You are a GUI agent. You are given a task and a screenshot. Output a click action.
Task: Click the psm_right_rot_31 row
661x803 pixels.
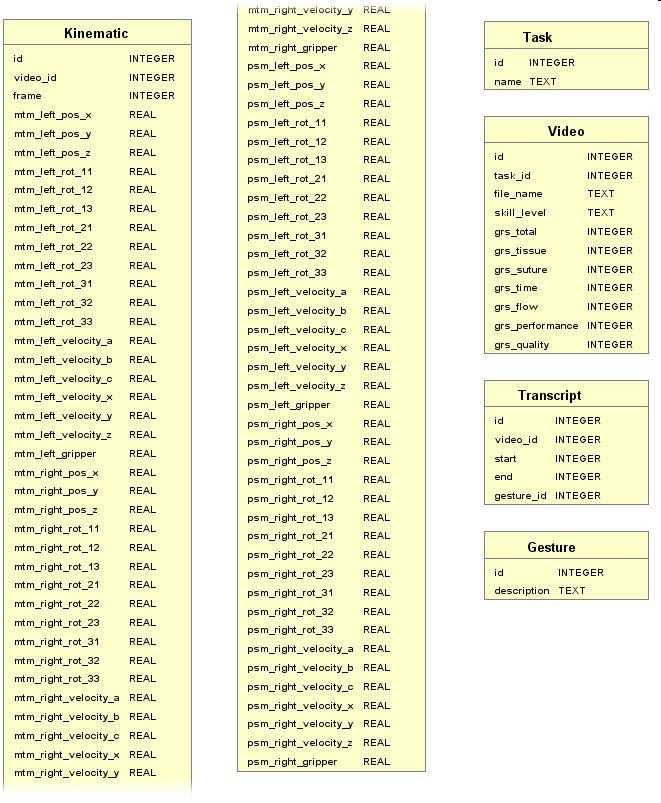331,593
